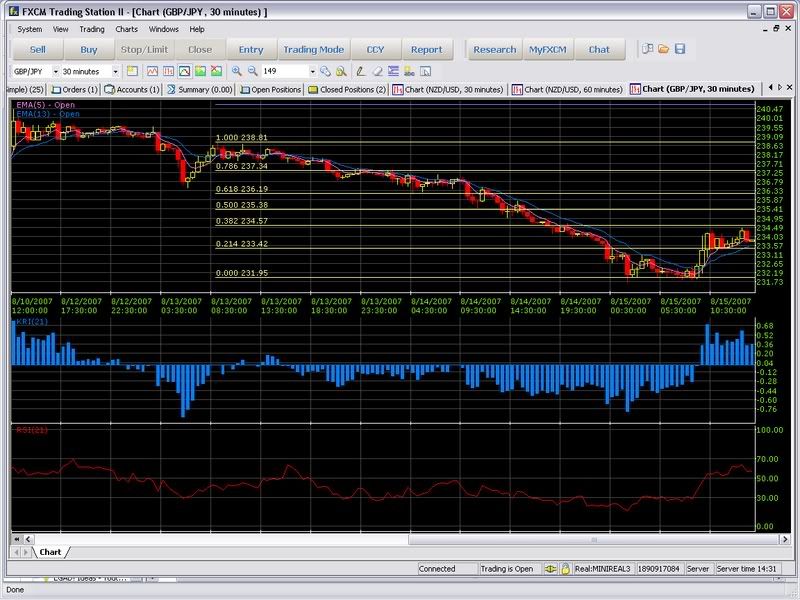Click the KRI(21) indicator label

coord(32,321)
